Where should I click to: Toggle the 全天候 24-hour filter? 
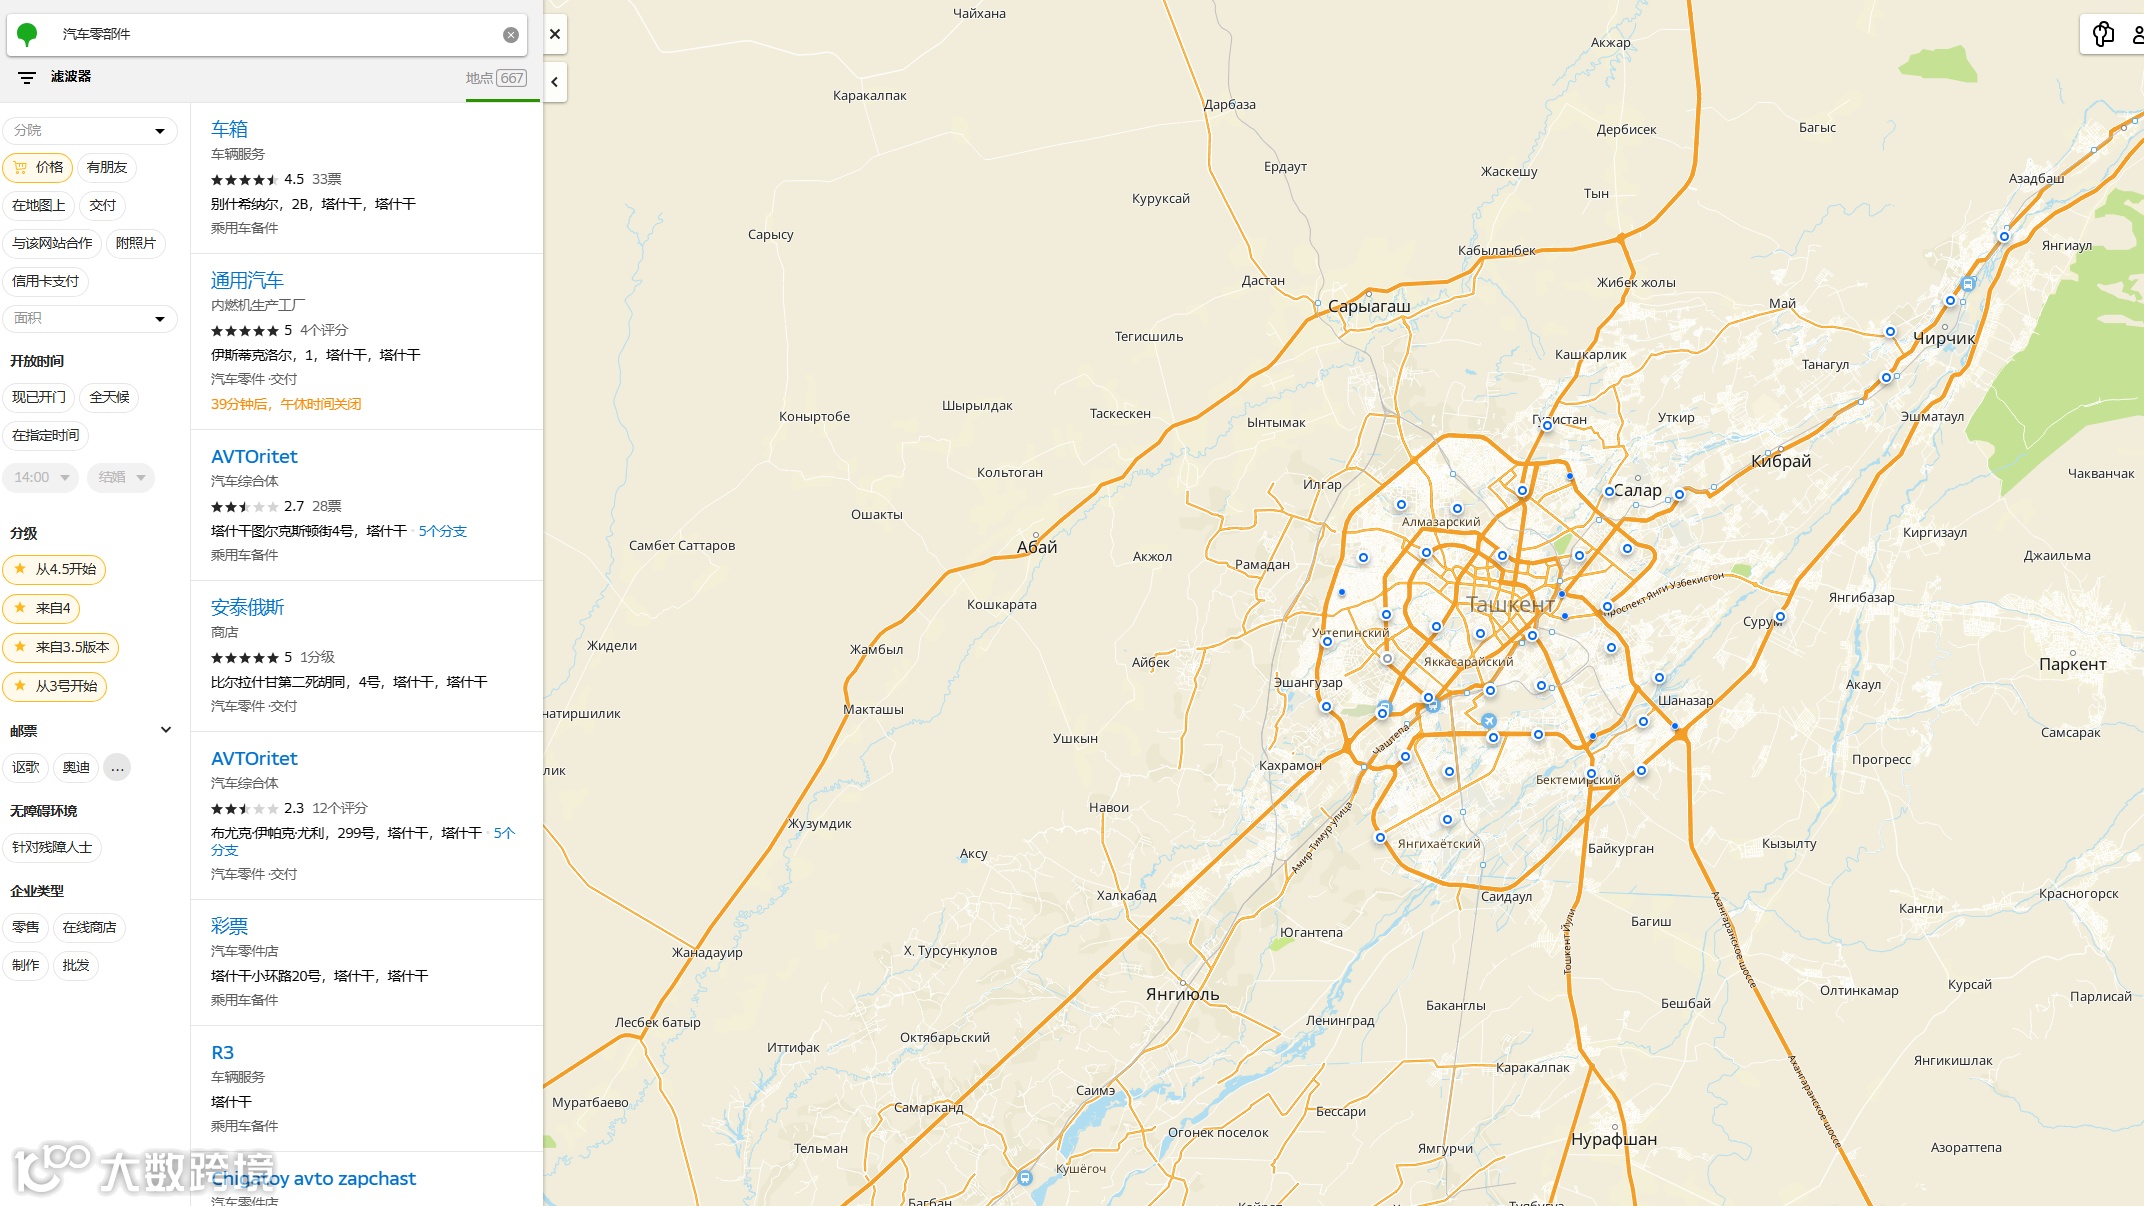[x=109, y=397]
